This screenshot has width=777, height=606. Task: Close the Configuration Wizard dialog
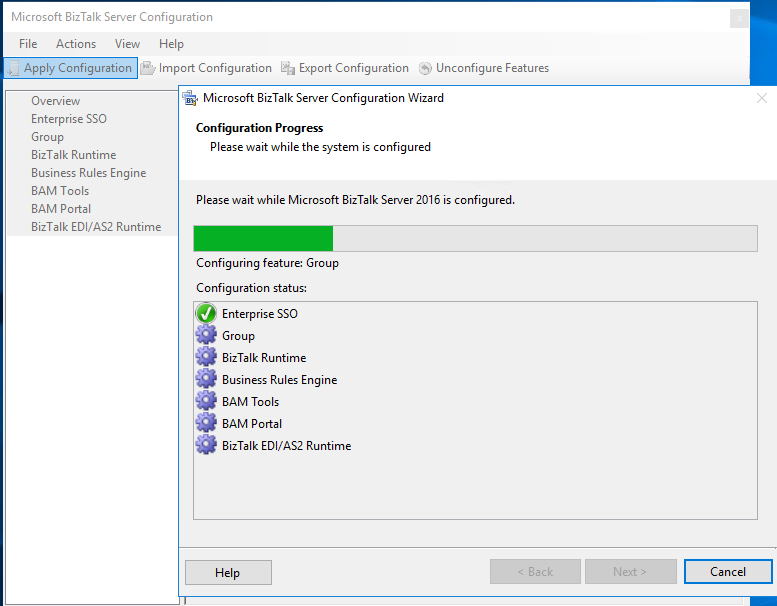(x=762, y=98)
